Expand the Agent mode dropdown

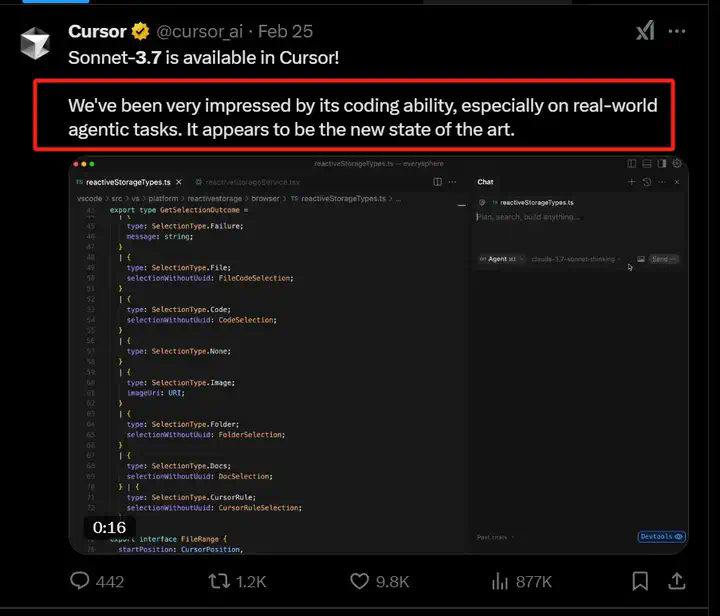pos(501,259)
